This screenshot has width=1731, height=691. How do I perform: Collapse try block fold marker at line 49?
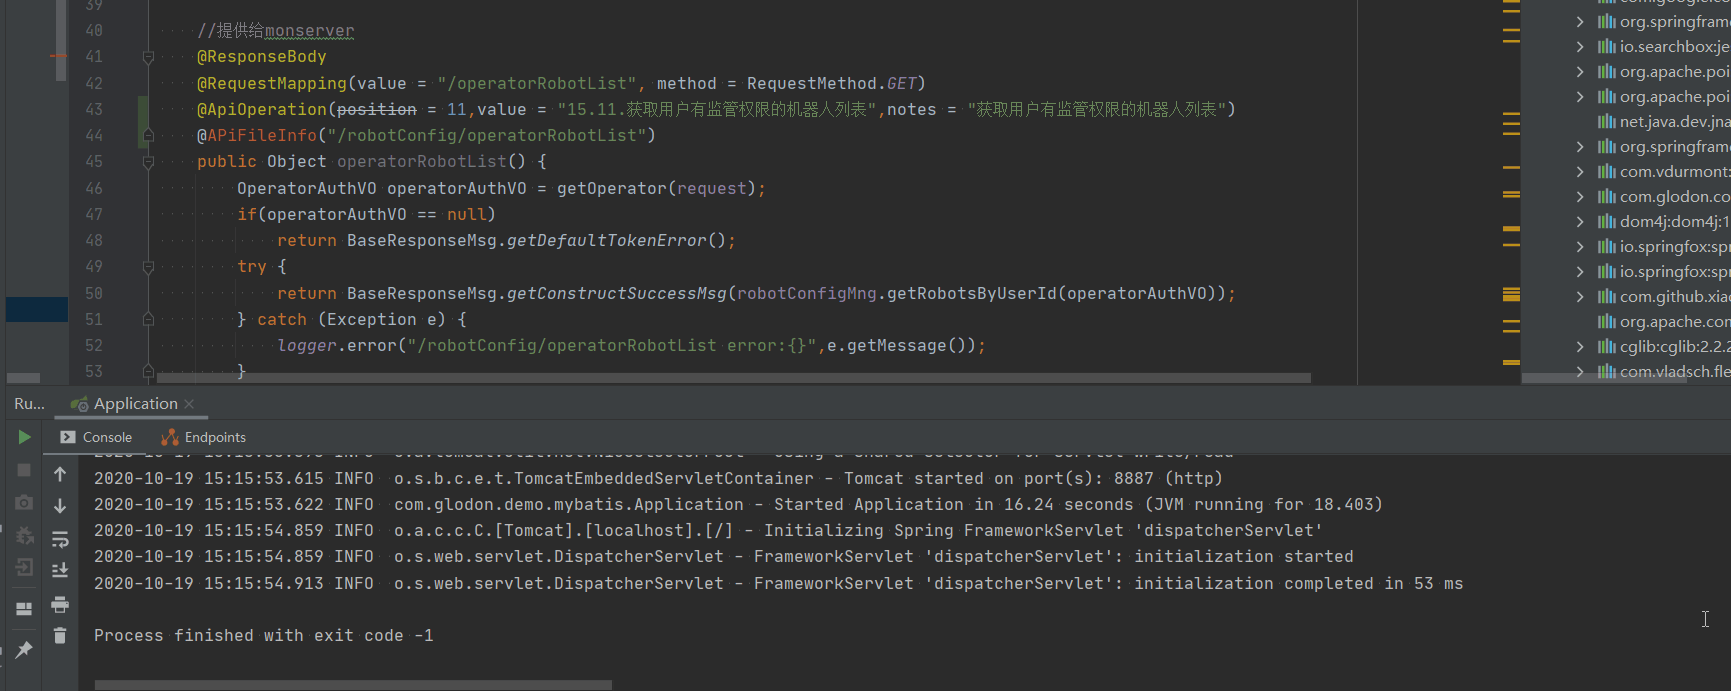[x=148, y=267]
